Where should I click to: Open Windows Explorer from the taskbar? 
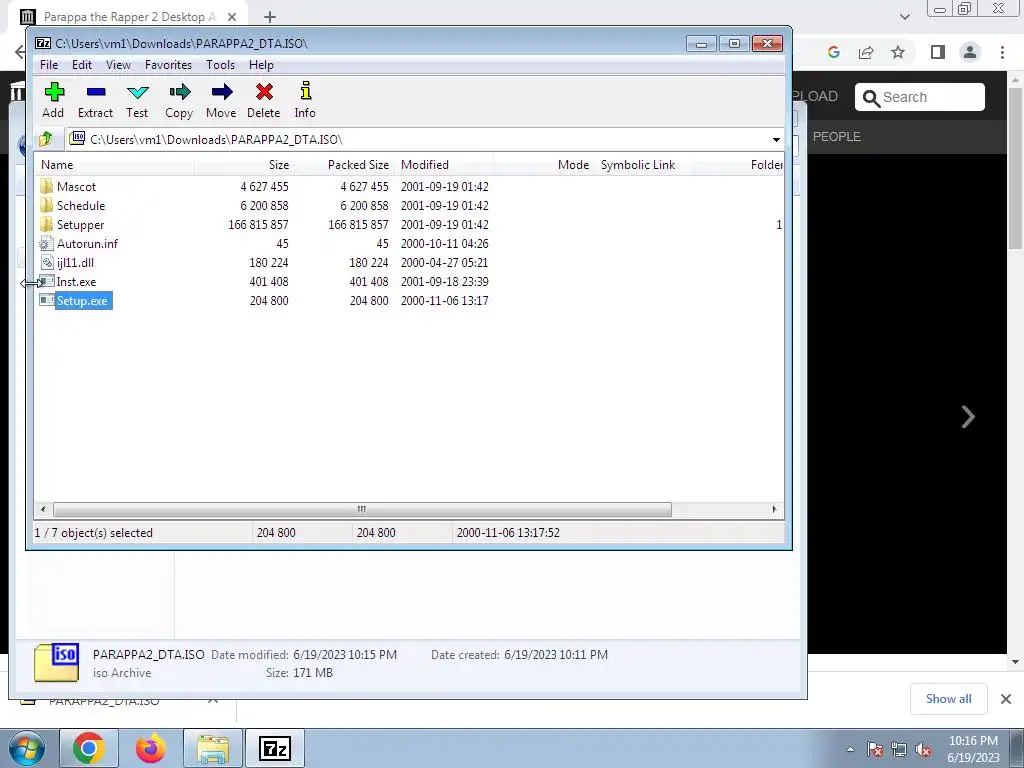213,748
